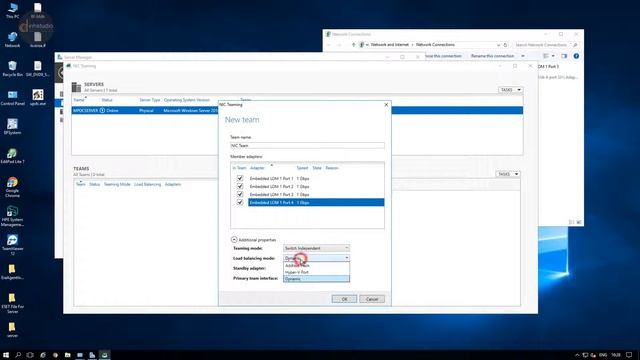The width and height of the screenshot is (640, 360).
Task: Uncheck Embedded LOM 1 Port 2 adapter
Action: coord(240,186)
